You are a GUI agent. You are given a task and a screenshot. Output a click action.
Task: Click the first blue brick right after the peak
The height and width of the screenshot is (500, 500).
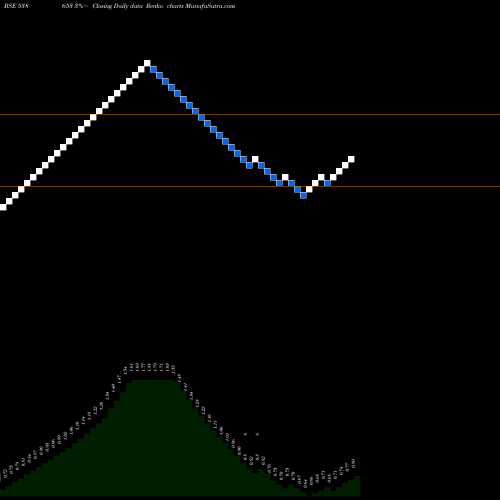click(x=153, y=69)
